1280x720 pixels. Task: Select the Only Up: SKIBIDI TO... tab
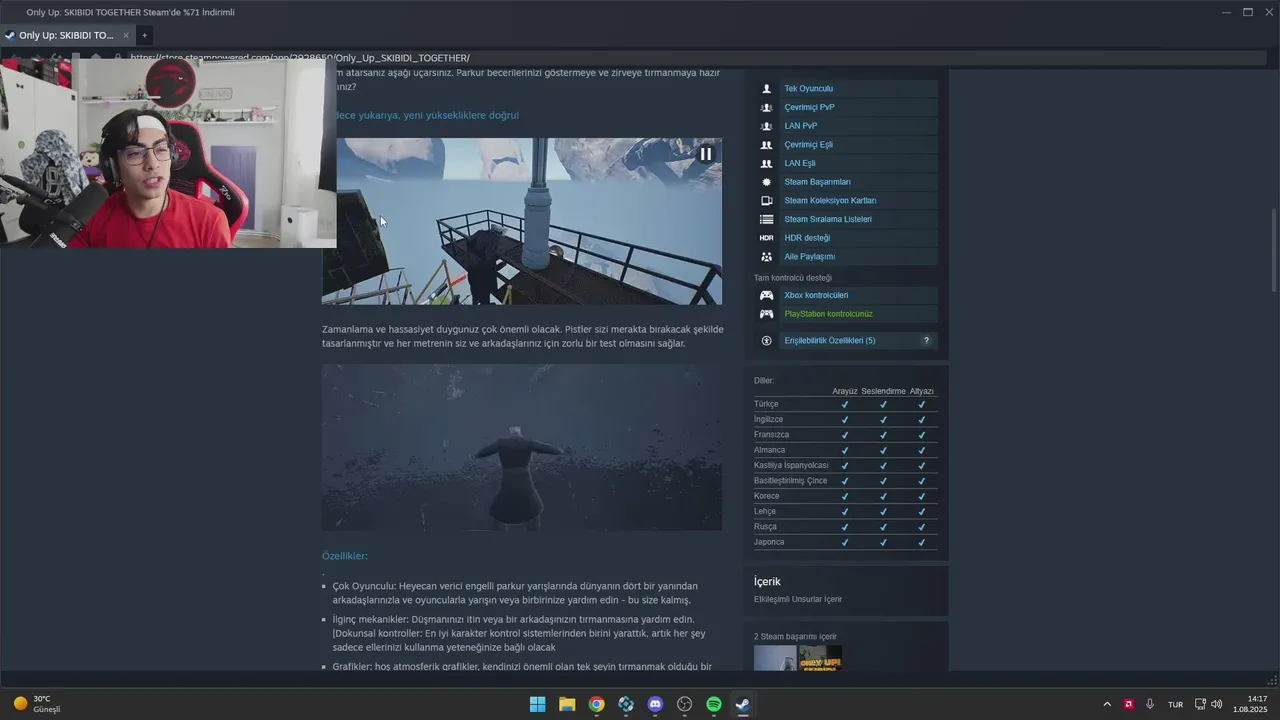65,35
